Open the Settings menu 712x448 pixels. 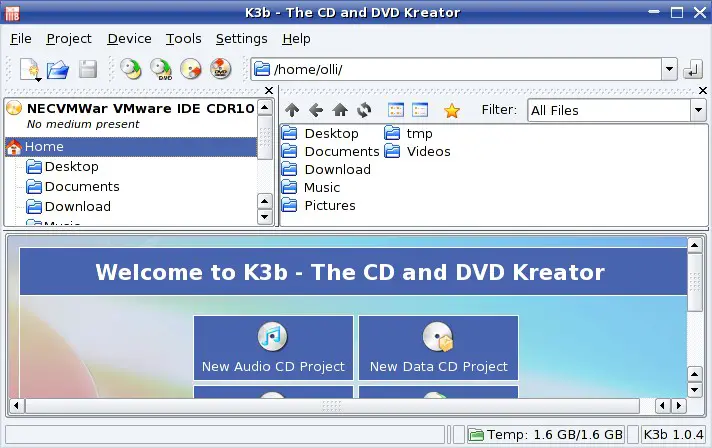tap(242, 39)
